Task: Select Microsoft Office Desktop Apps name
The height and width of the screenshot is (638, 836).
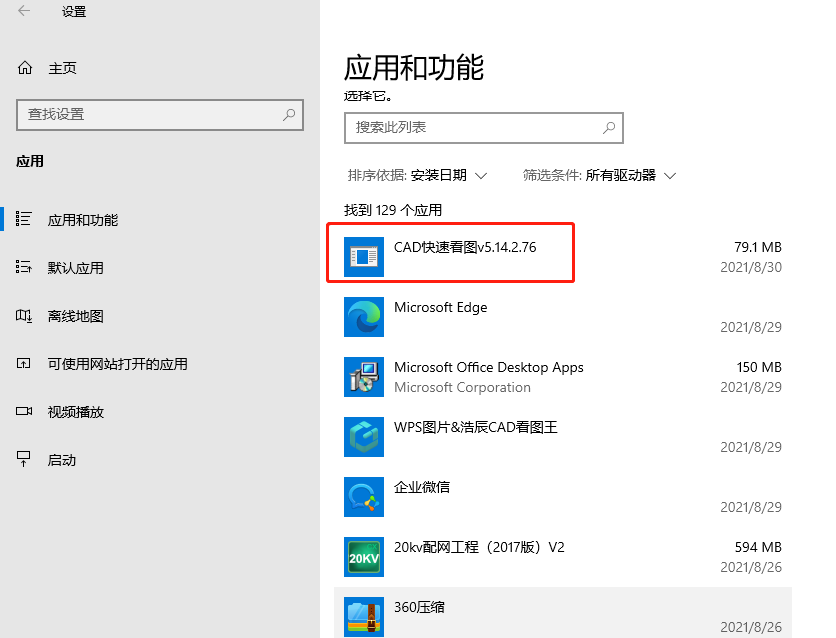Action: coord(488,367)
